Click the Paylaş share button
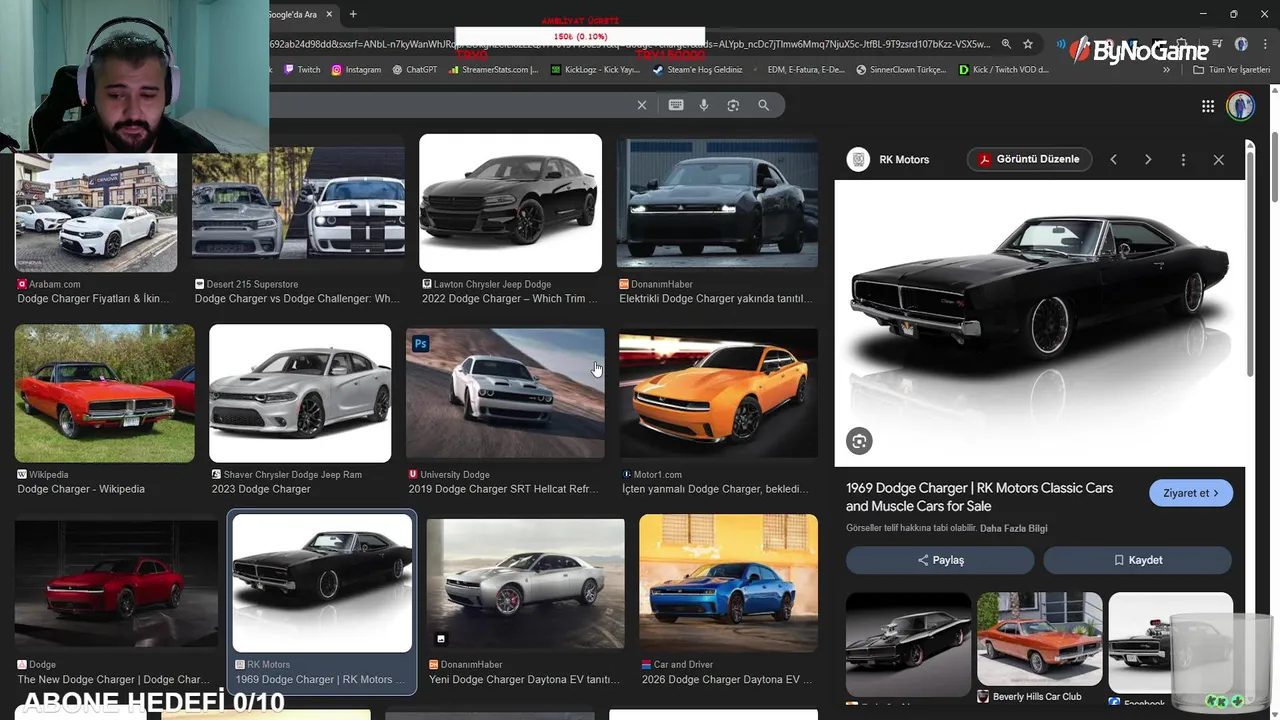This screenshot has height=720, width=1280. 940,560
